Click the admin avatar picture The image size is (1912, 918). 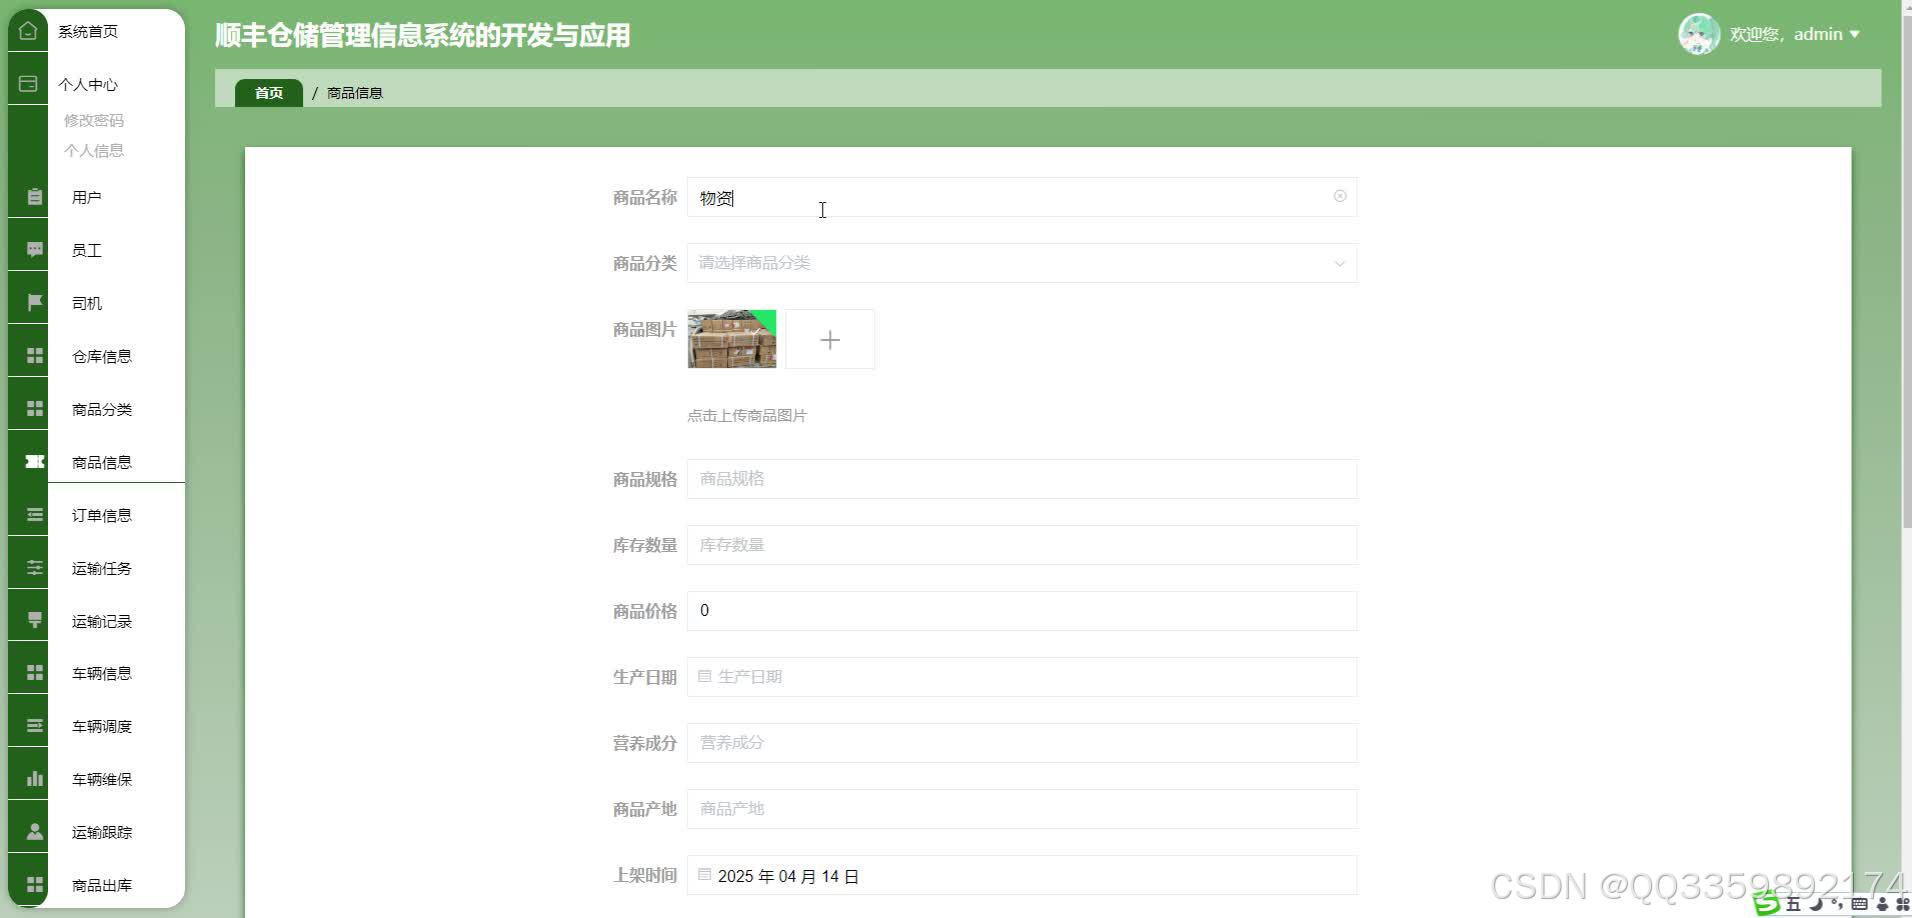[1699, 34]
